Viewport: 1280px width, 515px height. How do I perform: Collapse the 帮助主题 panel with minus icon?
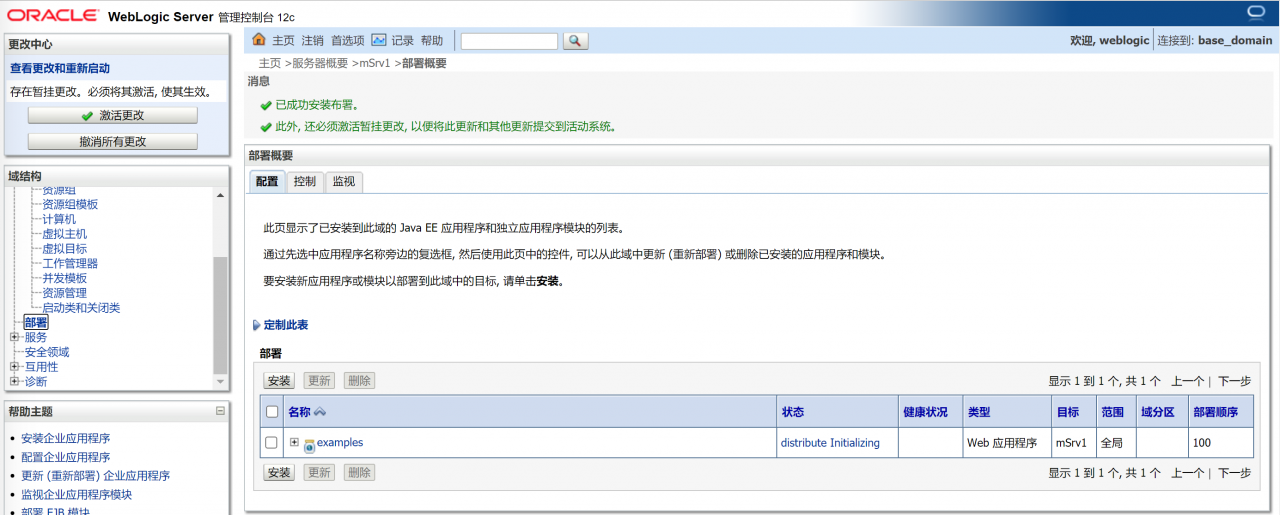pos(220,411)
